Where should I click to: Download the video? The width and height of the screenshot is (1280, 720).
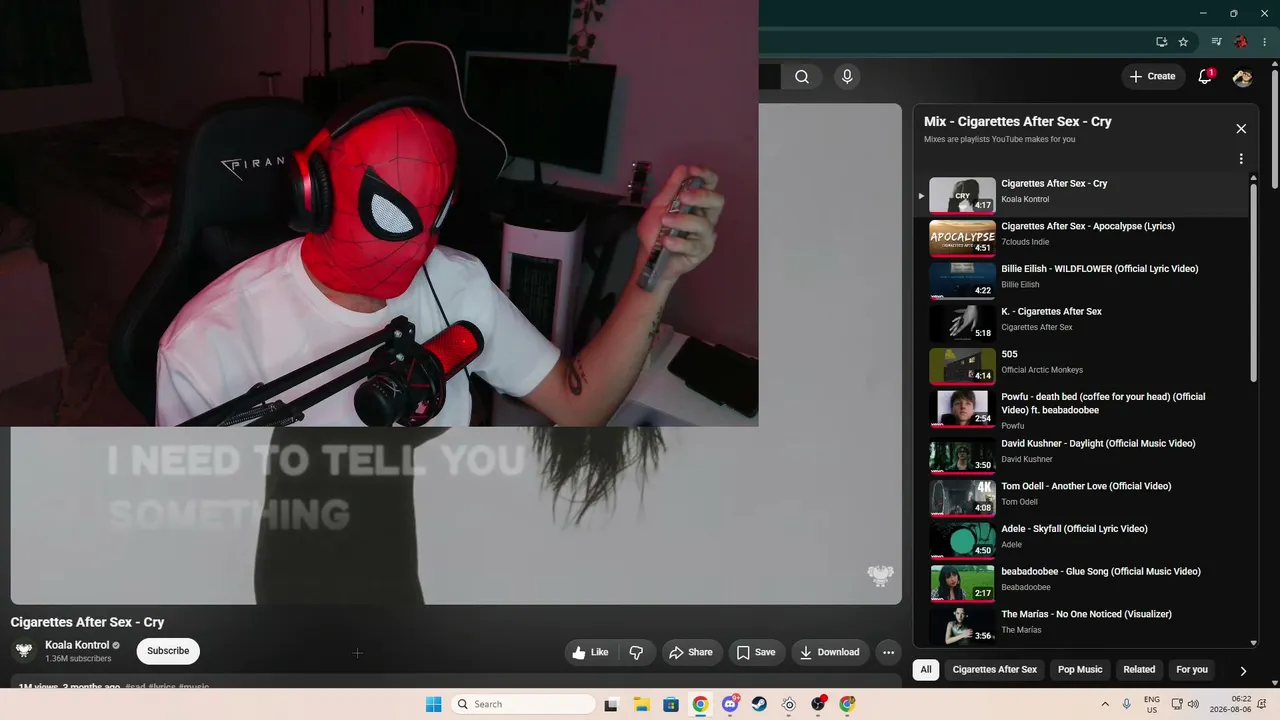coord(829,652)
